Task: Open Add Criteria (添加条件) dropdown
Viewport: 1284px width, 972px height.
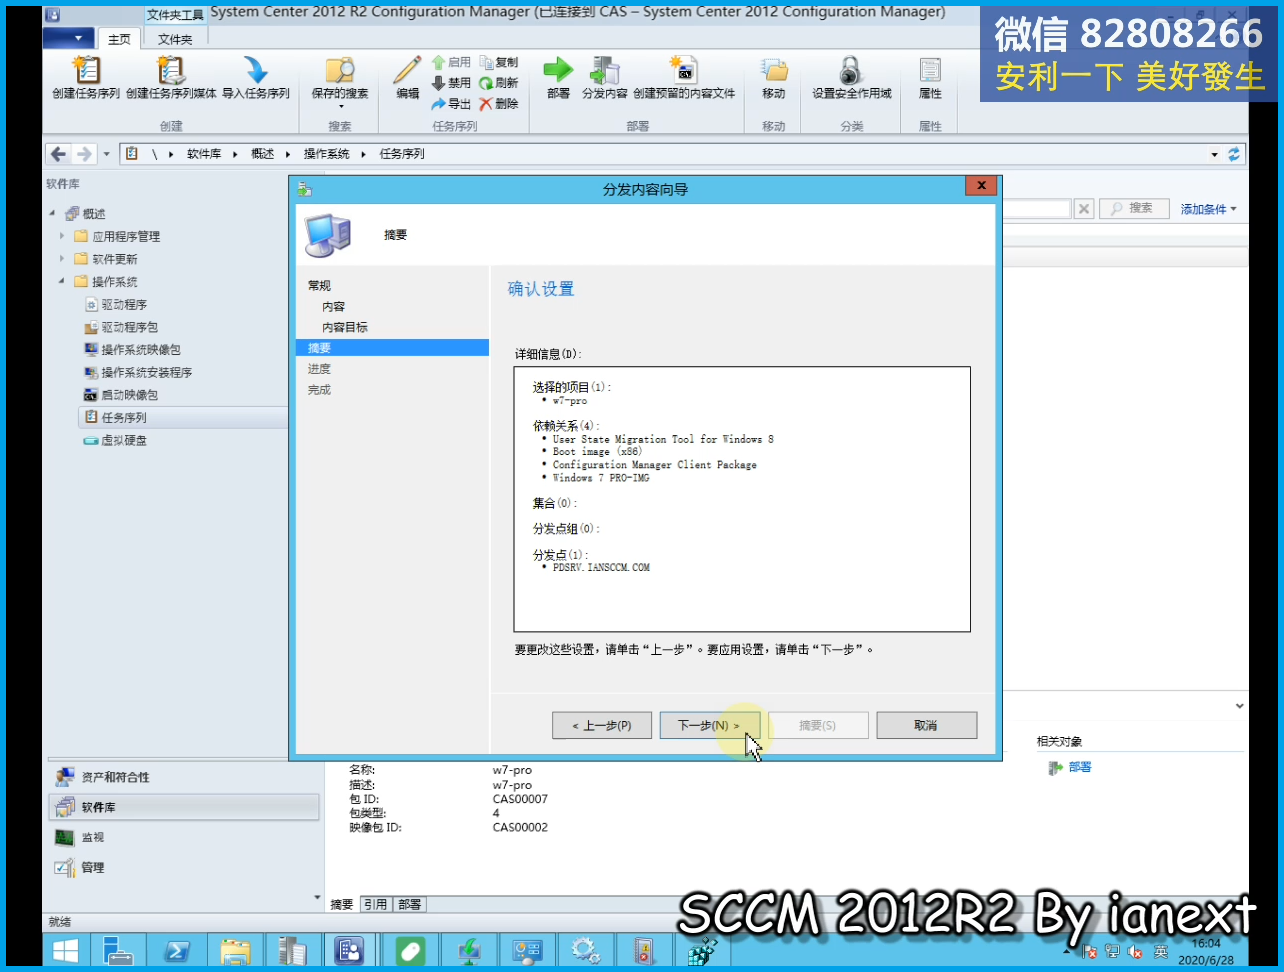Action: coord(1208,209)
